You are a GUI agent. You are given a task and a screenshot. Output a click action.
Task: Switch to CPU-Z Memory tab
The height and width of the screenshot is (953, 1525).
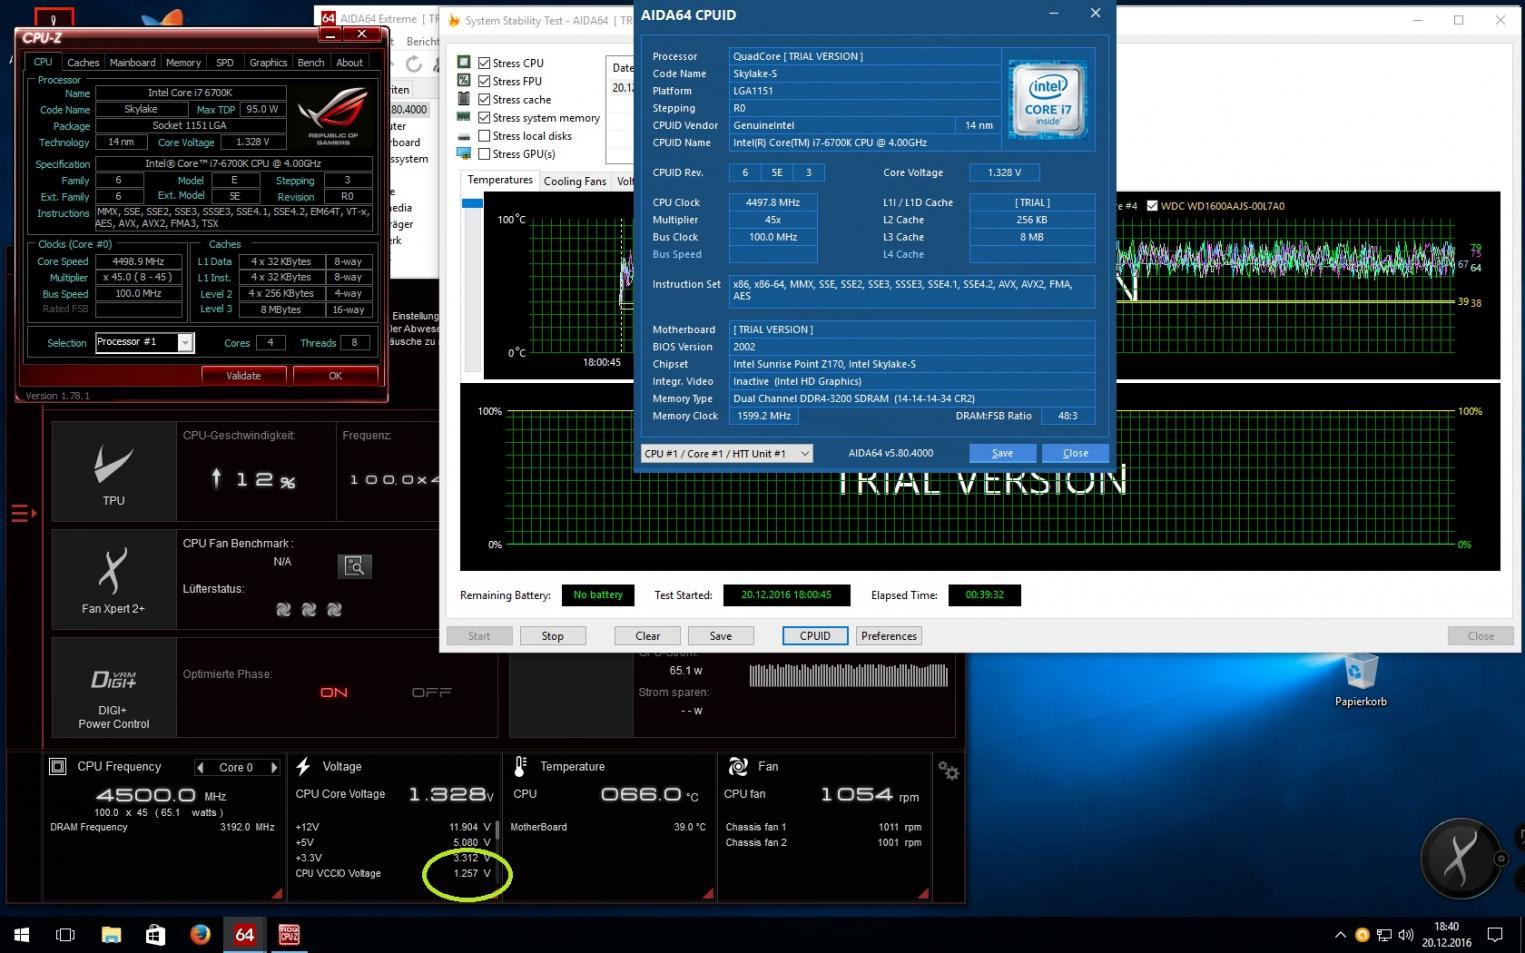tap(183, 62)
